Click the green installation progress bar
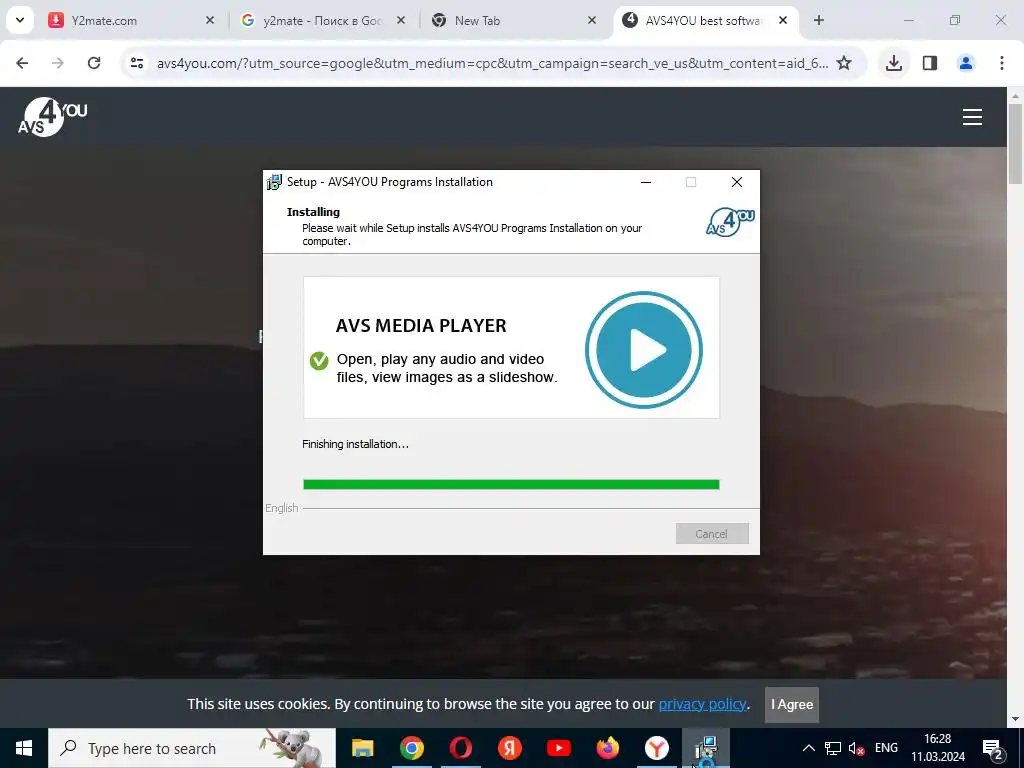 [511, 485]
